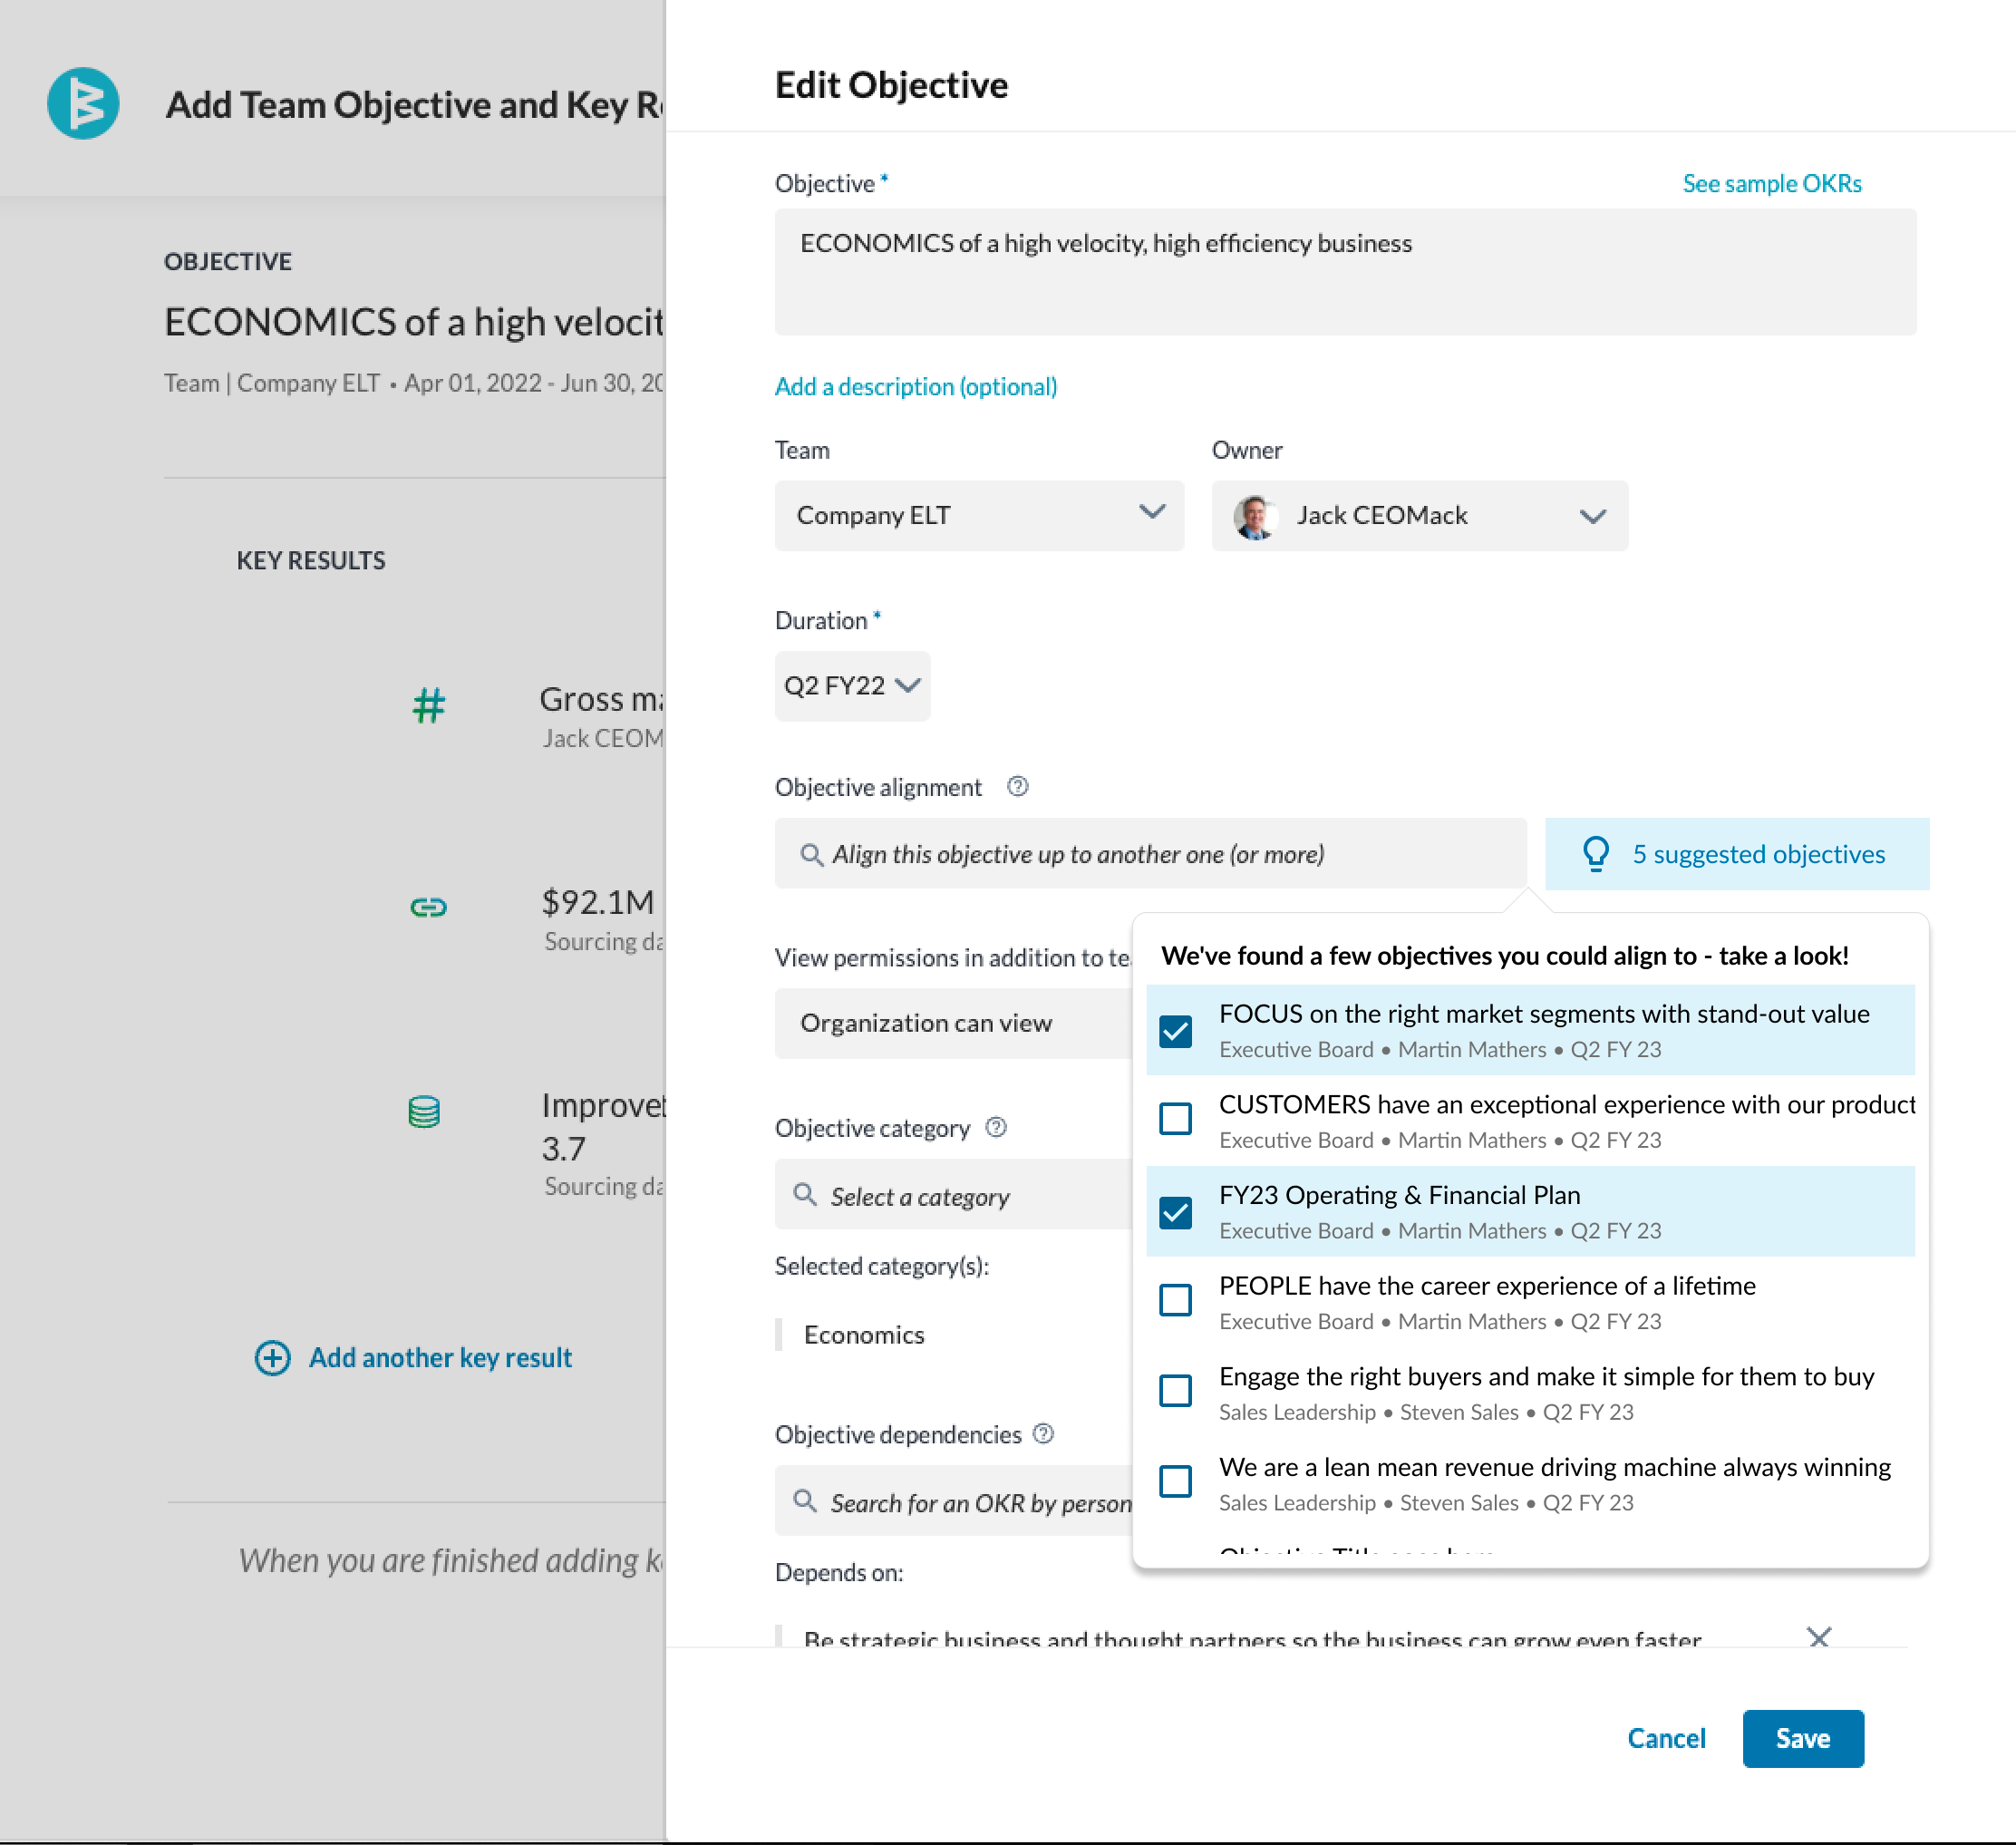Open the Company ELT team dropdown
The width and height of the screenshot is (2016, 1845).
click(979, 515)
